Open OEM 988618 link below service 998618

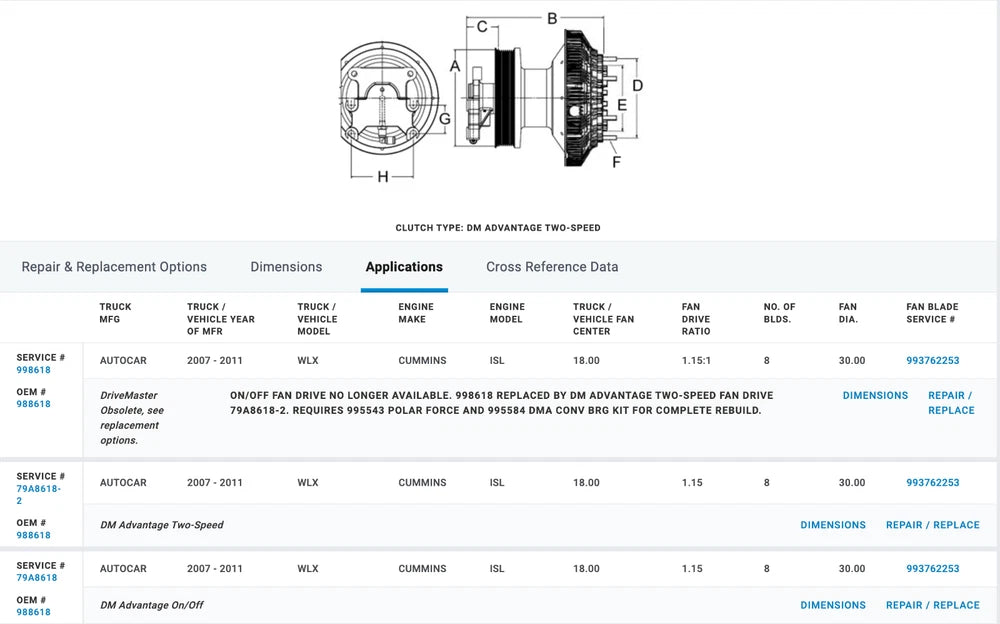tap(34, 404)
